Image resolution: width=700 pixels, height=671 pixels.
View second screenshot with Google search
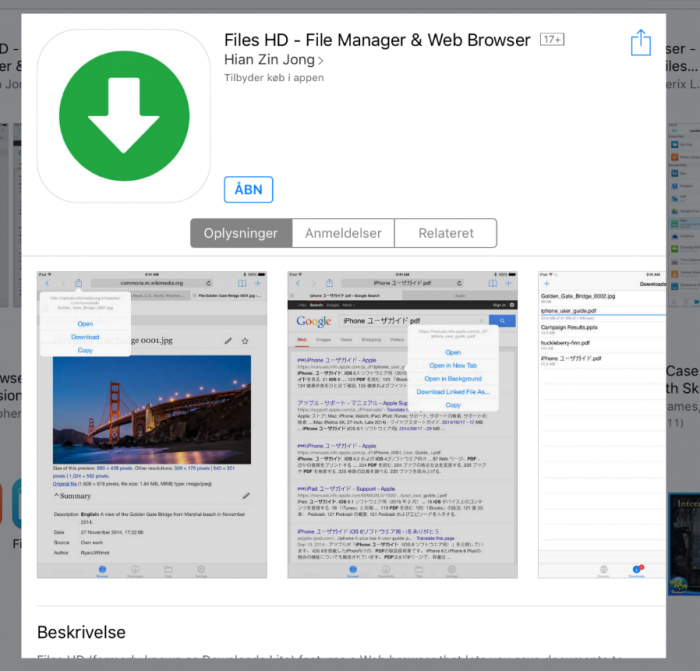(x=403, y=424)
